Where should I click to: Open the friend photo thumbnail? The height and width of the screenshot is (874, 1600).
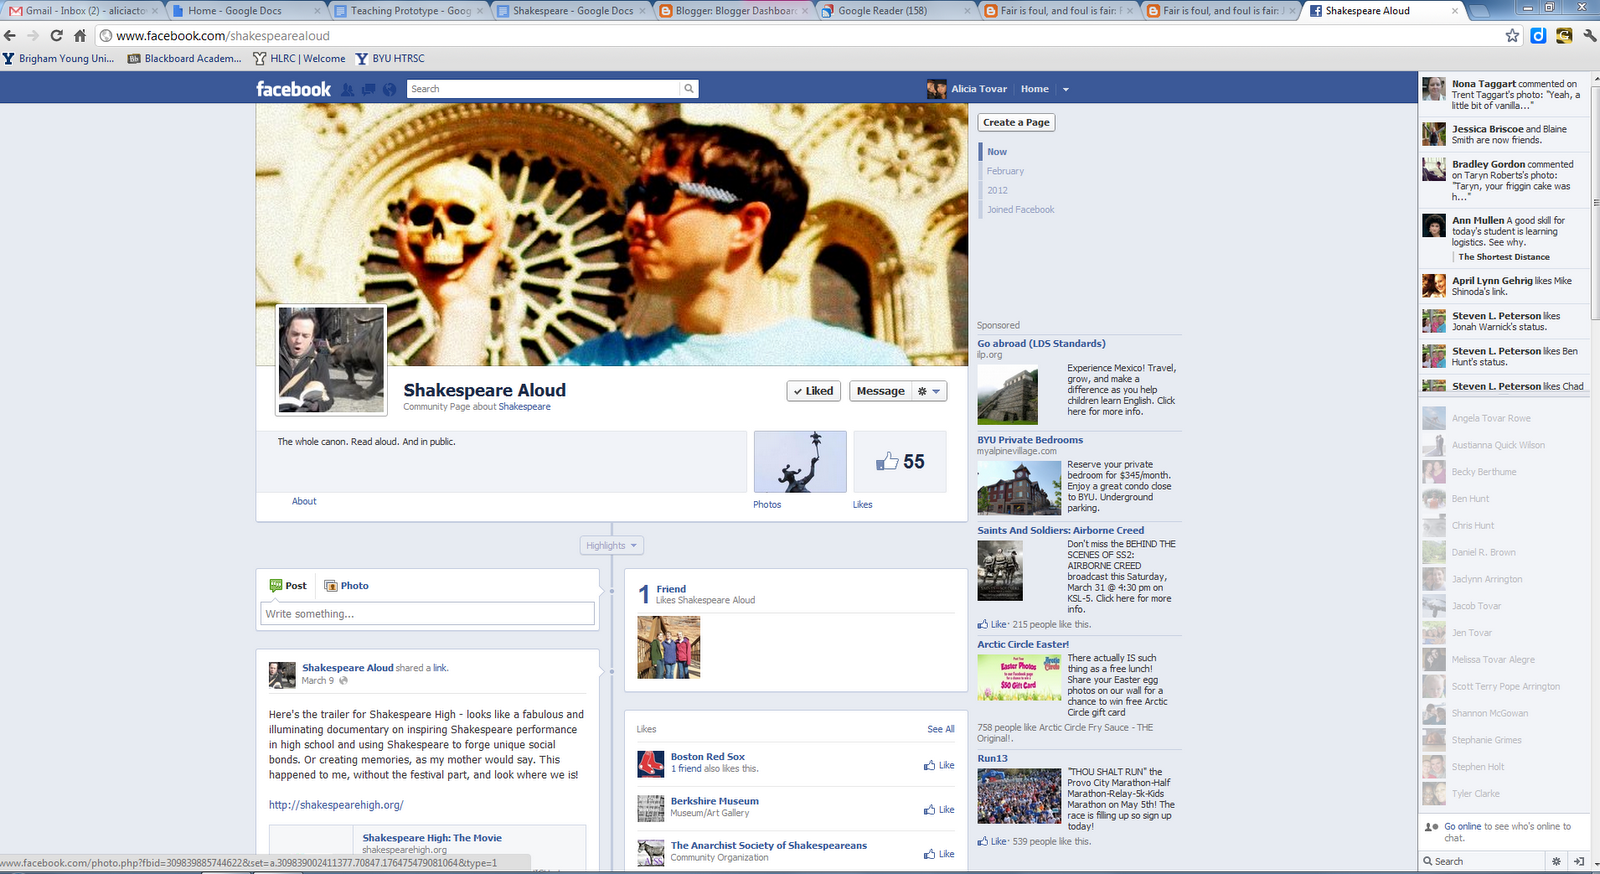pos(669,647)
